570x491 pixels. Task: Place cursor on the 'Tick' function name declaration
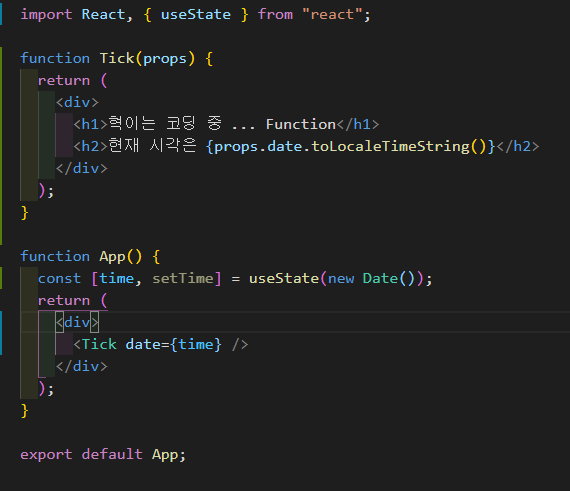tap(117, 59)
